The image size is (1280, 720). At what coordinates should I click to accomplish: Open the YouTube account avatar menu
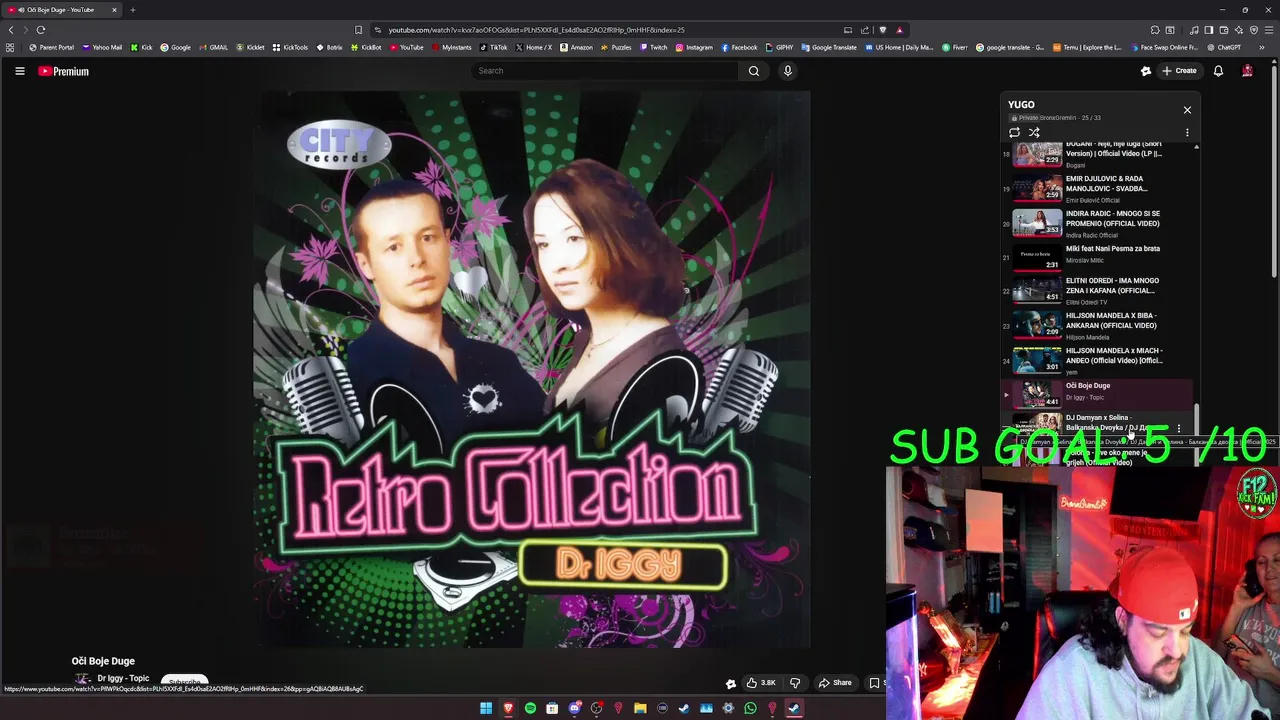pos(1247,71)
